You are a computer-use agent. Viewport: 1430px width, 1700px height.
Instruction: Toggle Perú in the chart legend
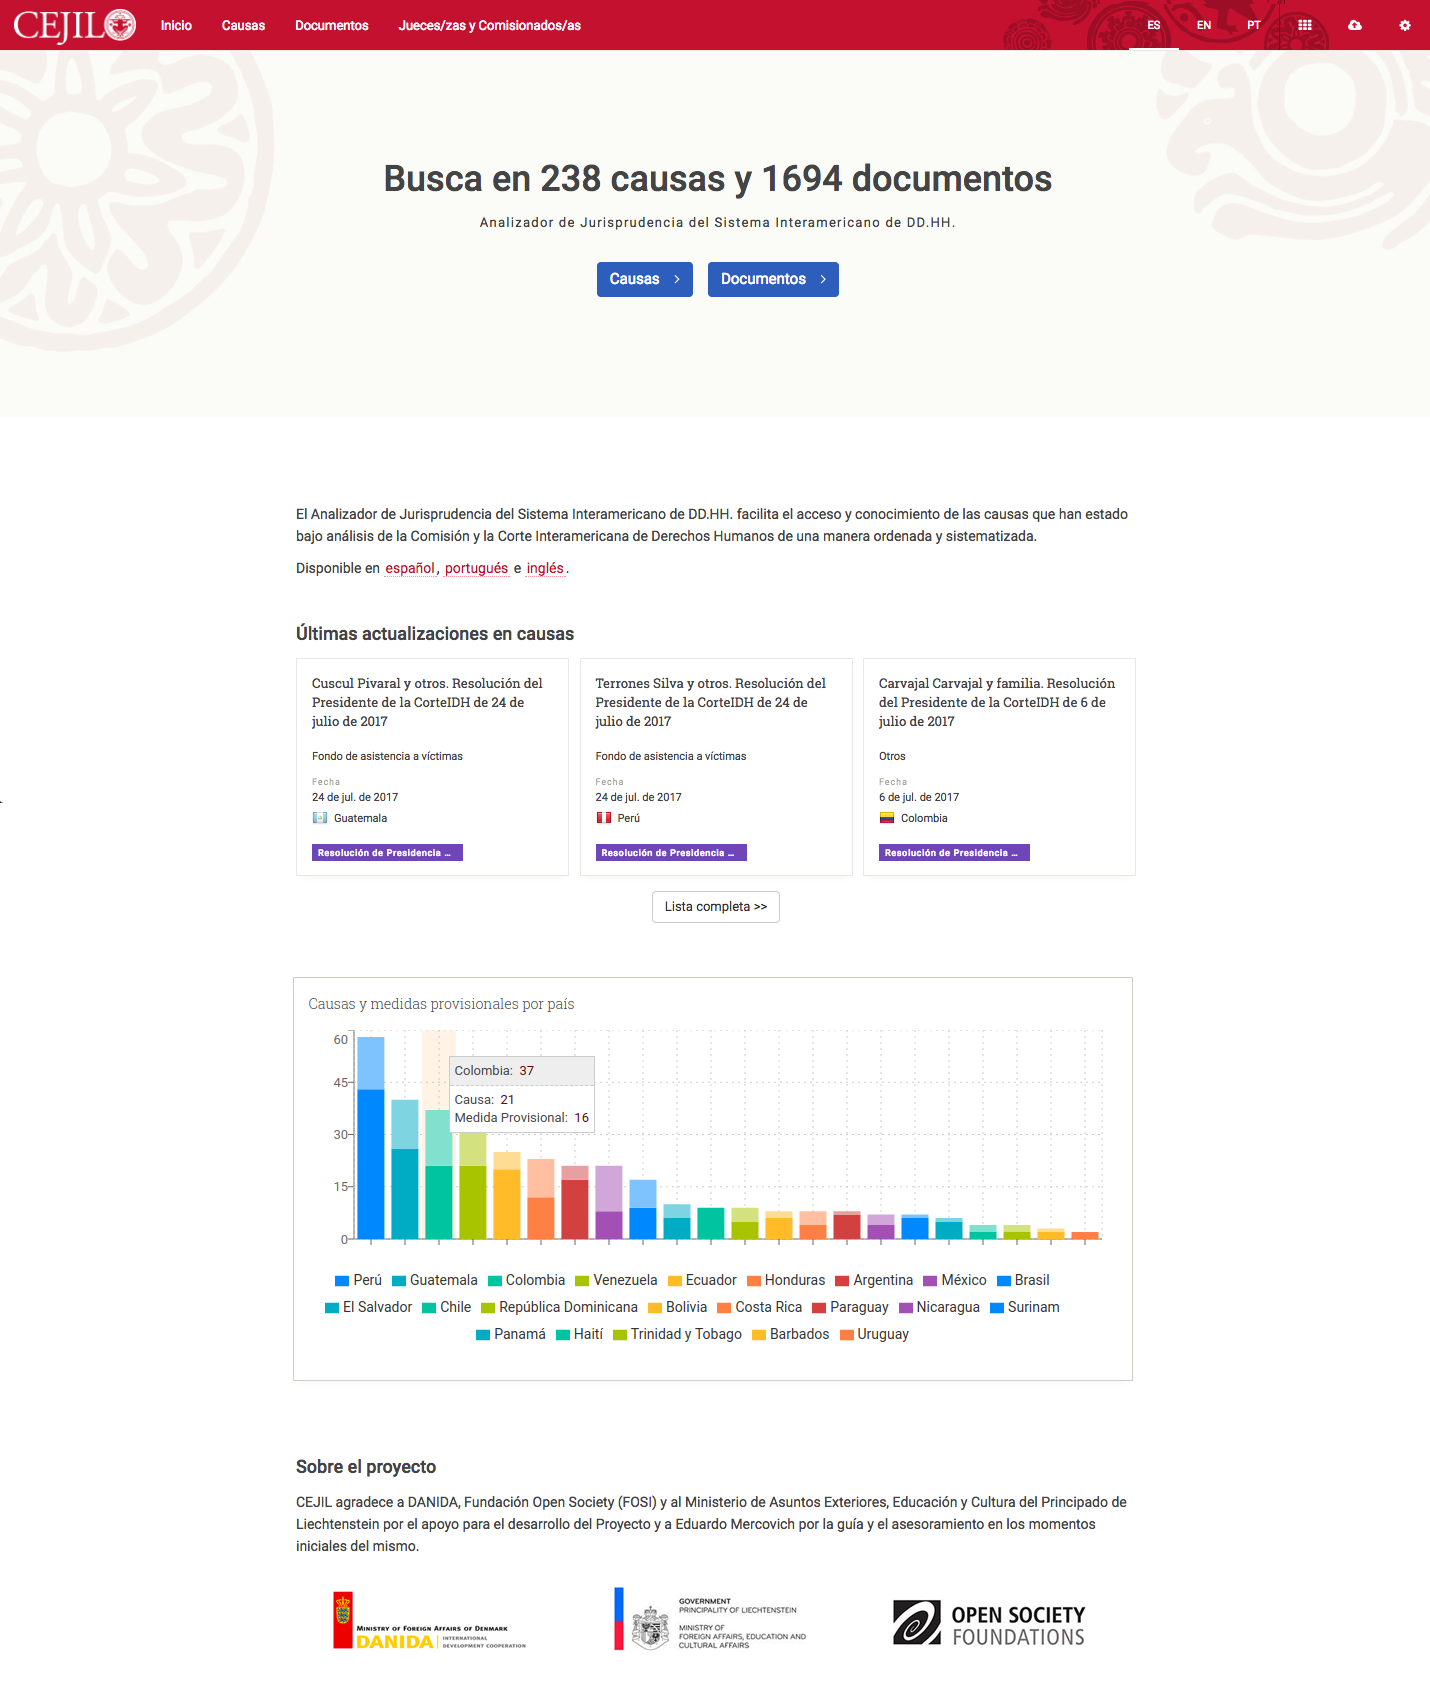click(359, 1280)
